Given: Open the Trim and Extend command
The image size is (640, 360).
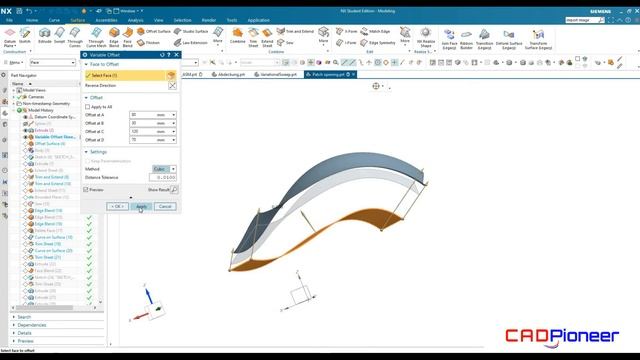Looking at the screenshot, I should click(x=296, y=31).
